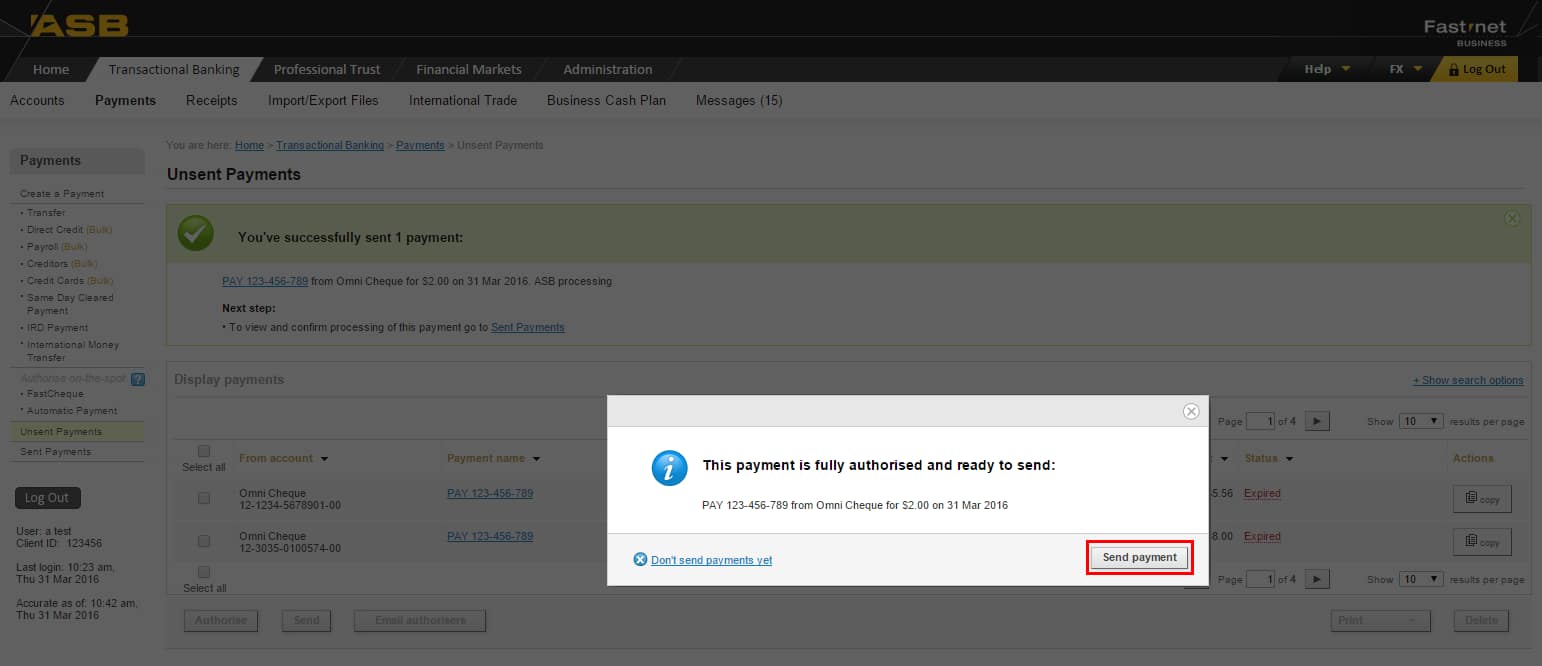Open the Messages (15) menu item
The height and width of the screenshot is (666, 1542).
click(738, 100)
